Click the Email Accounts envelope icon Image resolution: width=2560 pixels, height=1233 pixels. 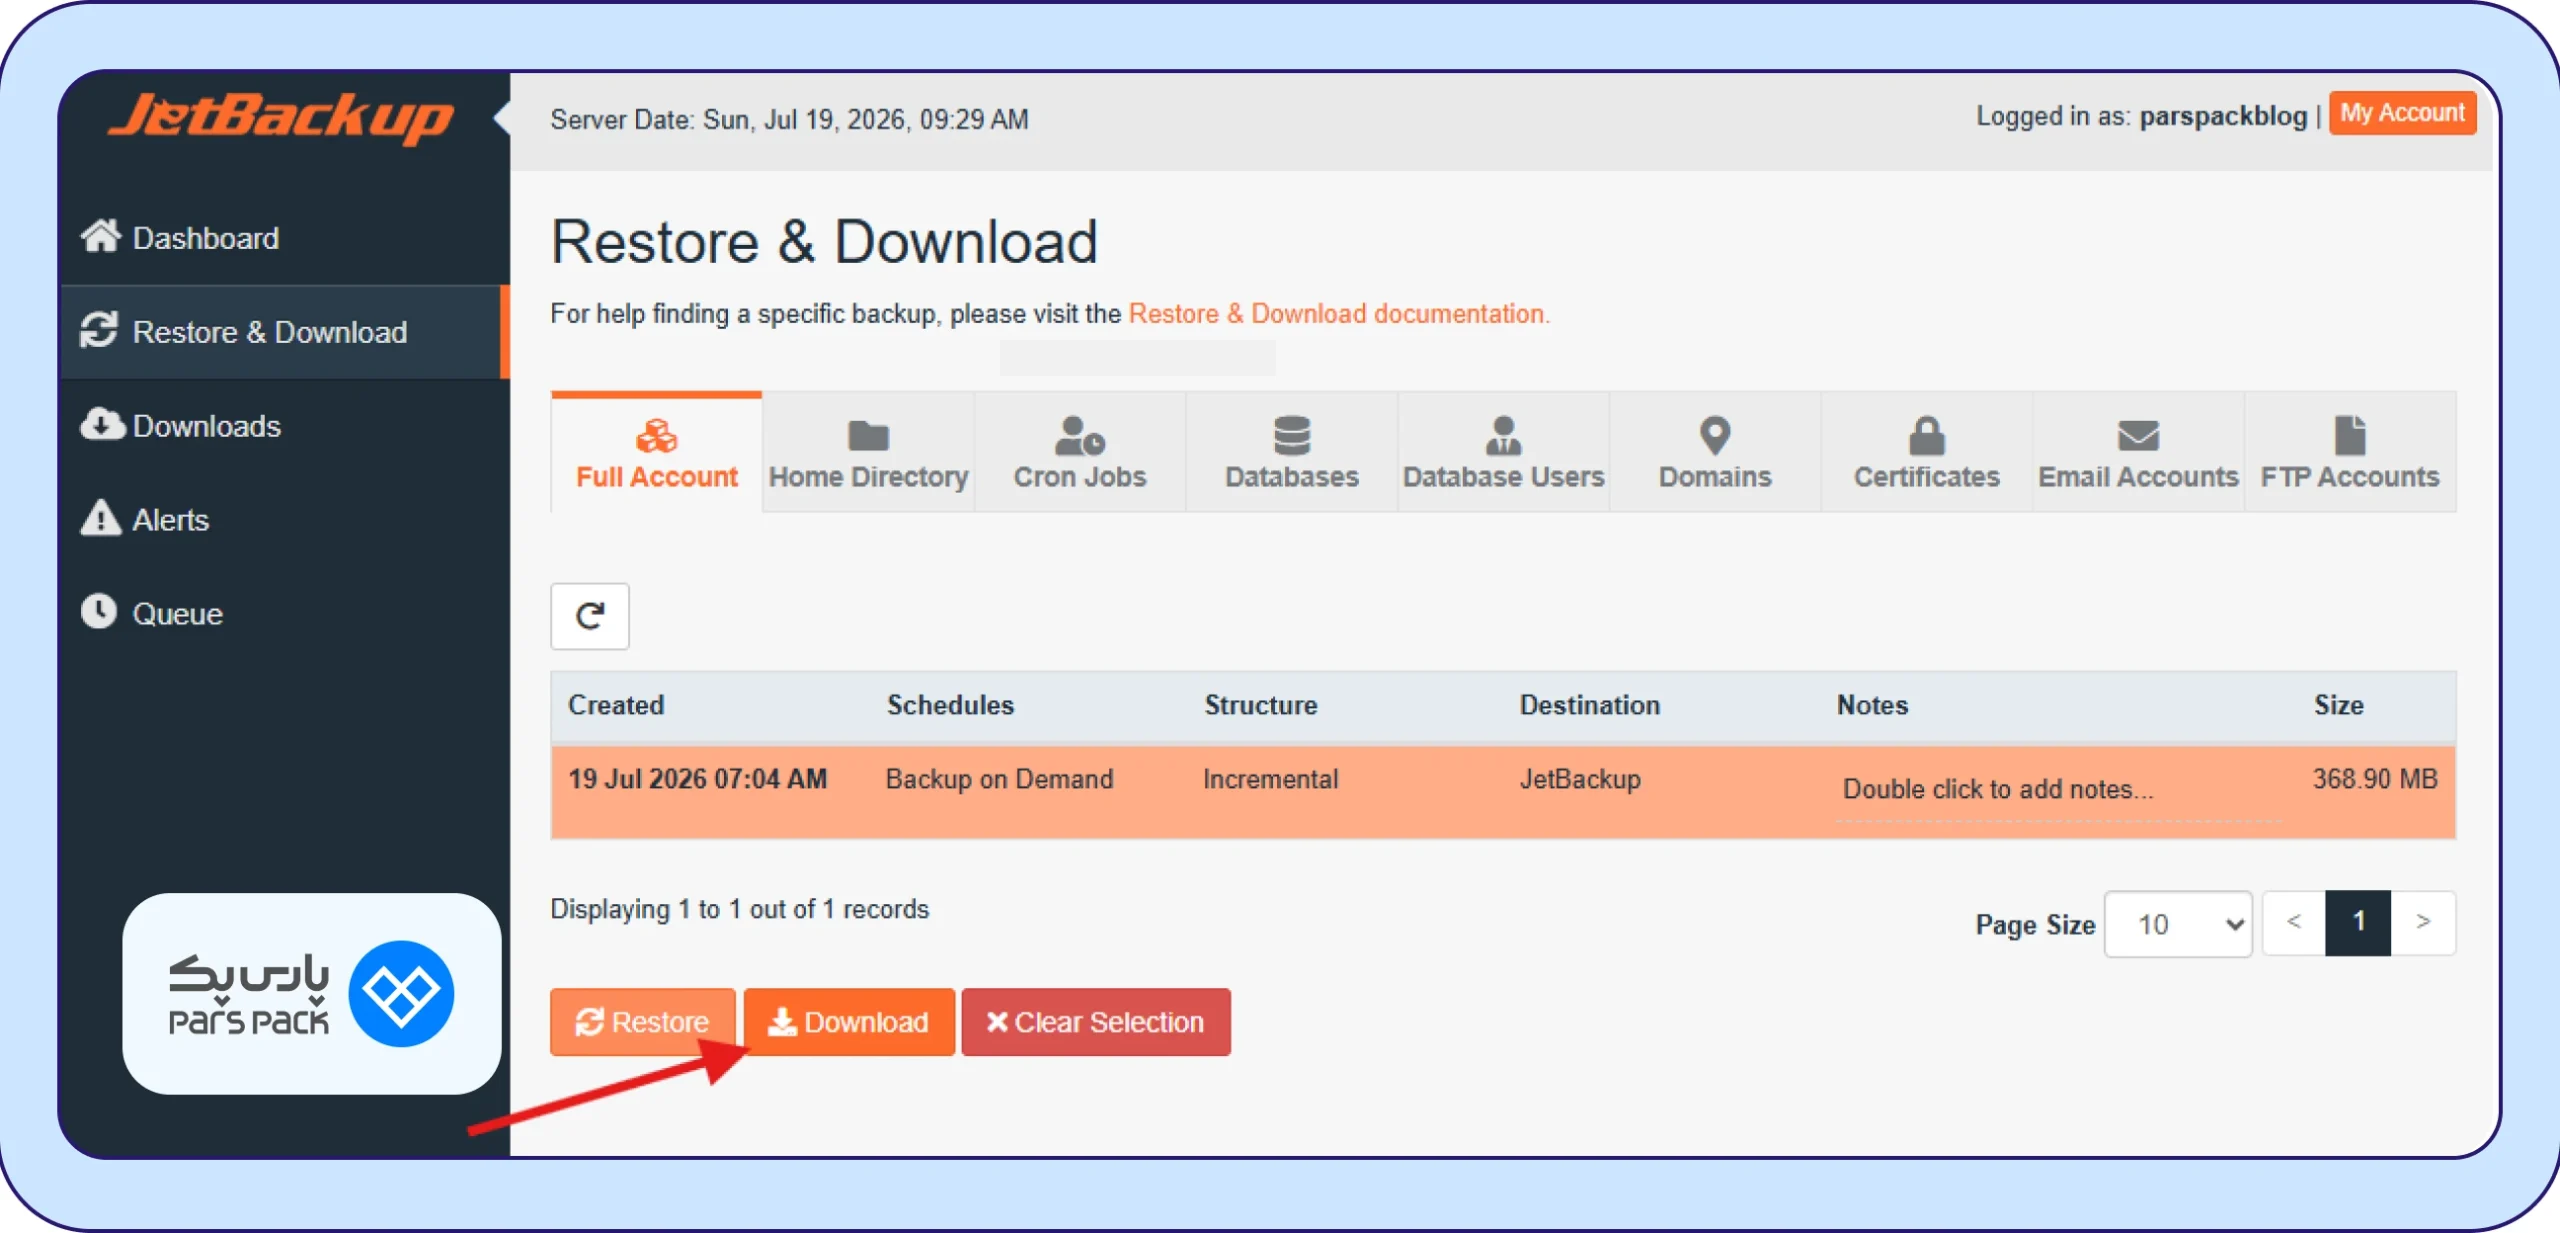(x=2138, y=436)
